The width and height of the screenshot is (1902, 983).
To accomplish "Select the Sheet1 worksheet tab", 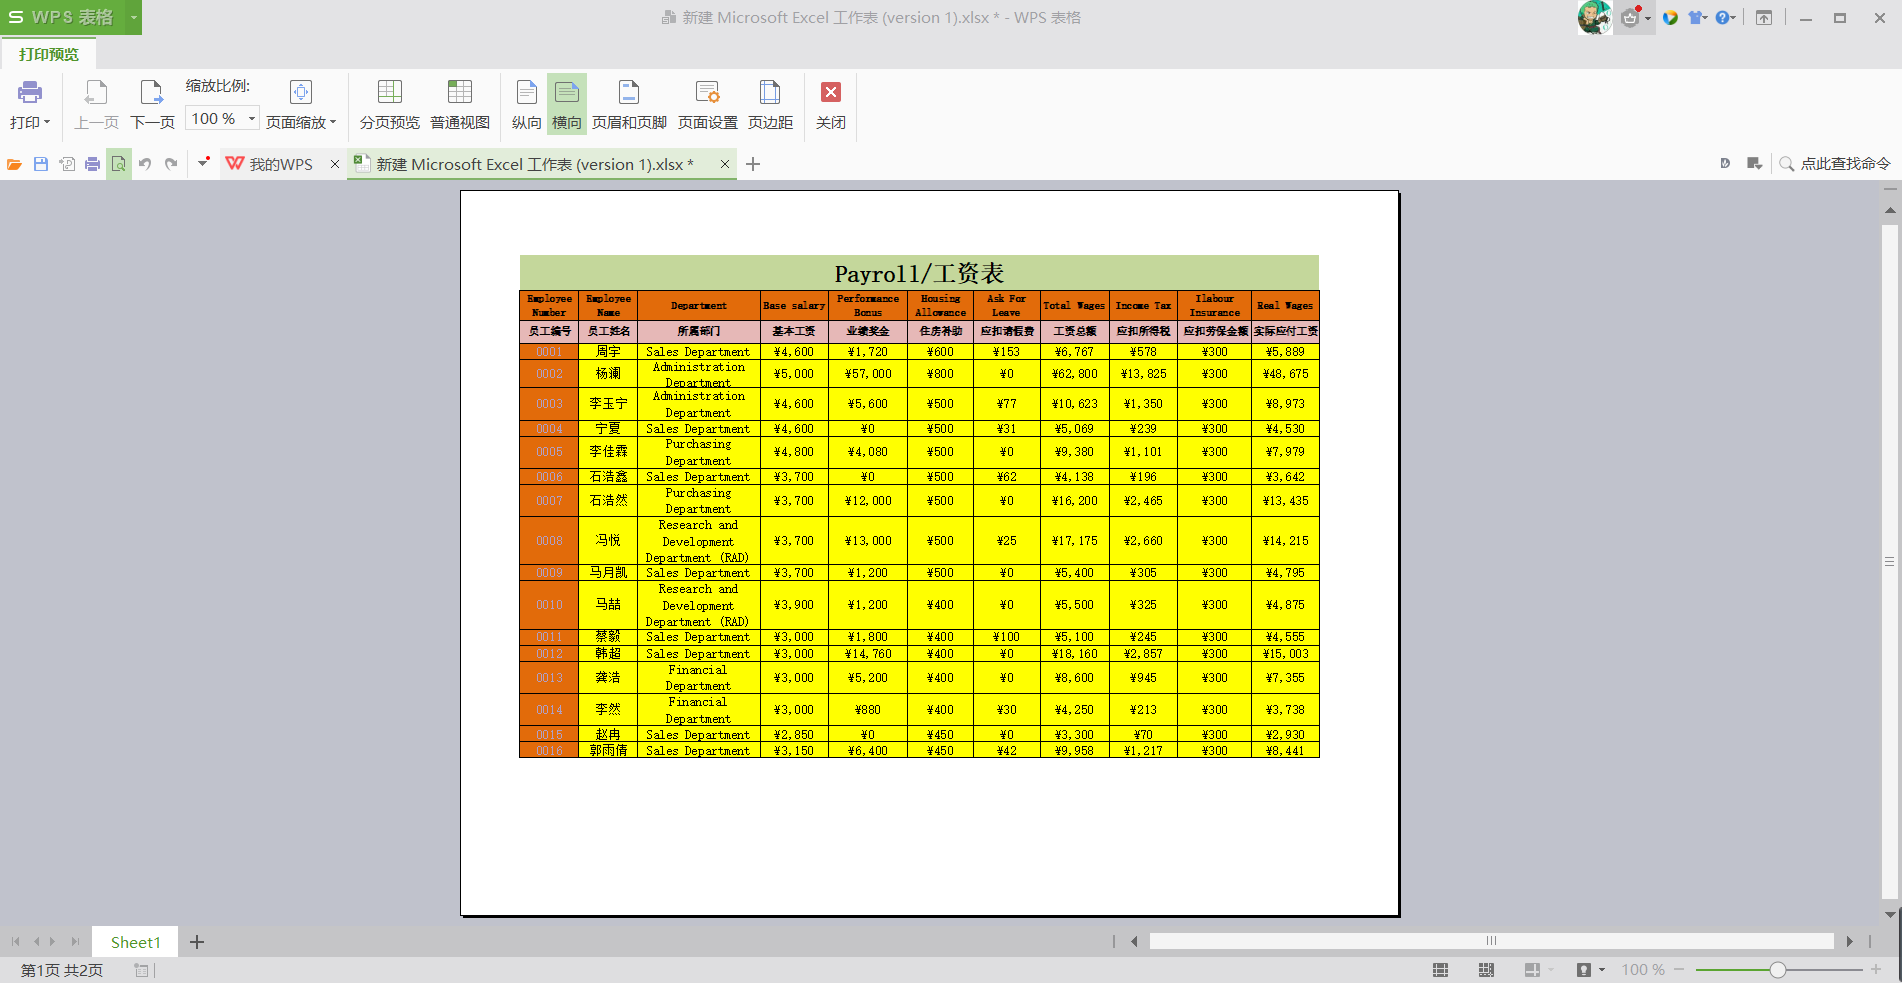I will click(135, 942).
